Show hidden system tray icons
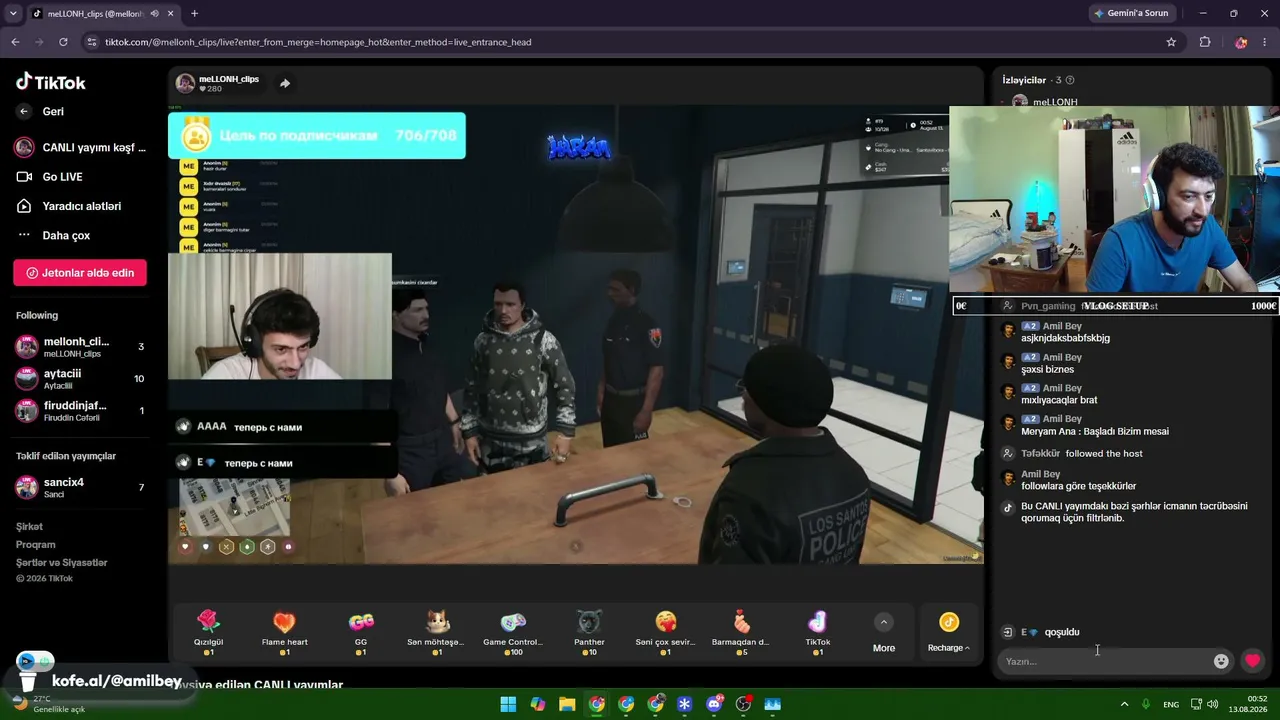Viewport: 1280px width, 720px height. [1124, 704]
